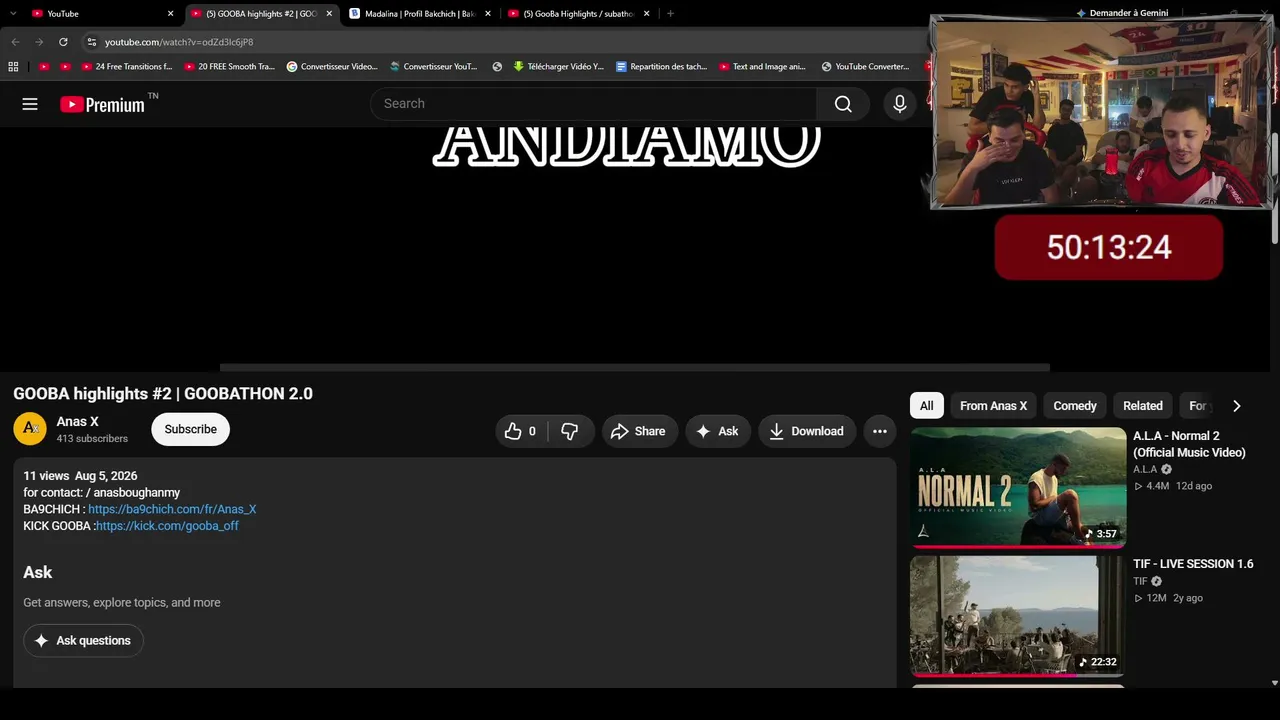Image resolution: width=1280 pixels, height=720 pixels.
Task: Click the Ask questions button
Action: coord(83,641)
